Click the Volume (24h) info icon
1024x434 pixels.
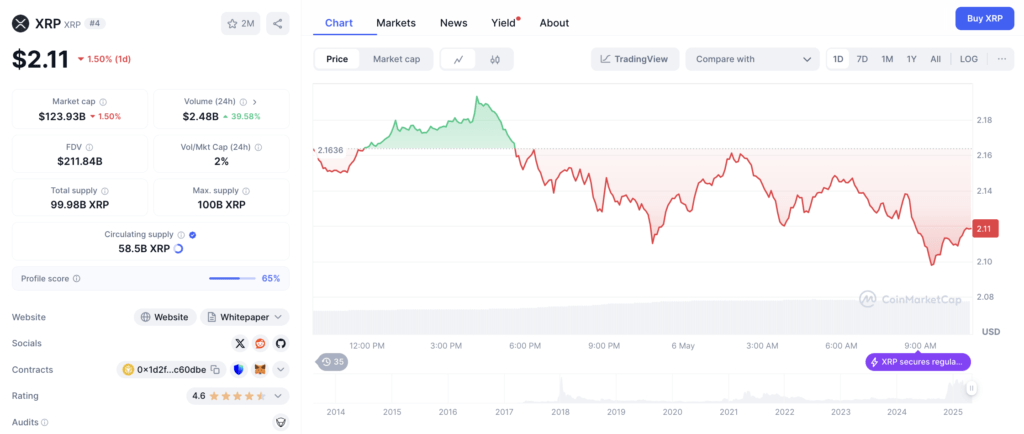point(243,102)
